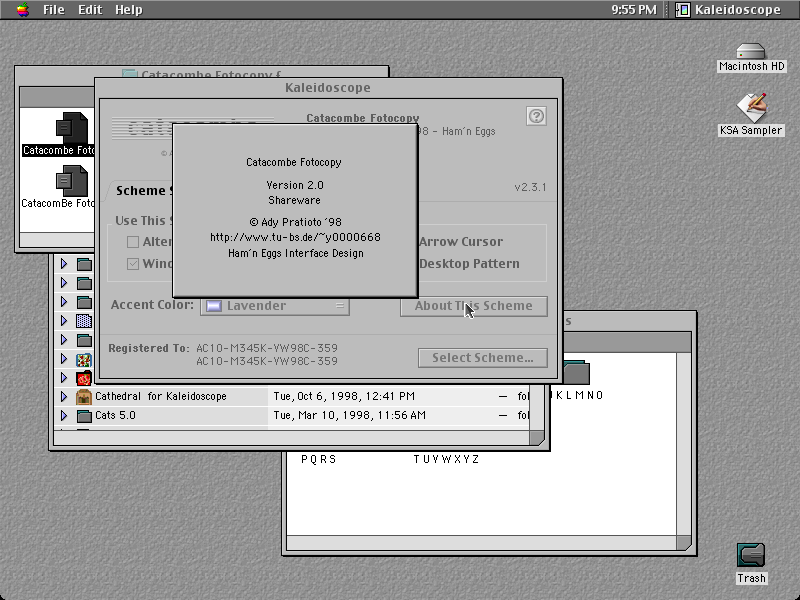Click the Kaleidoscope window title bar
The width and height of the screenshot is (800, 600).
[329, 88]
